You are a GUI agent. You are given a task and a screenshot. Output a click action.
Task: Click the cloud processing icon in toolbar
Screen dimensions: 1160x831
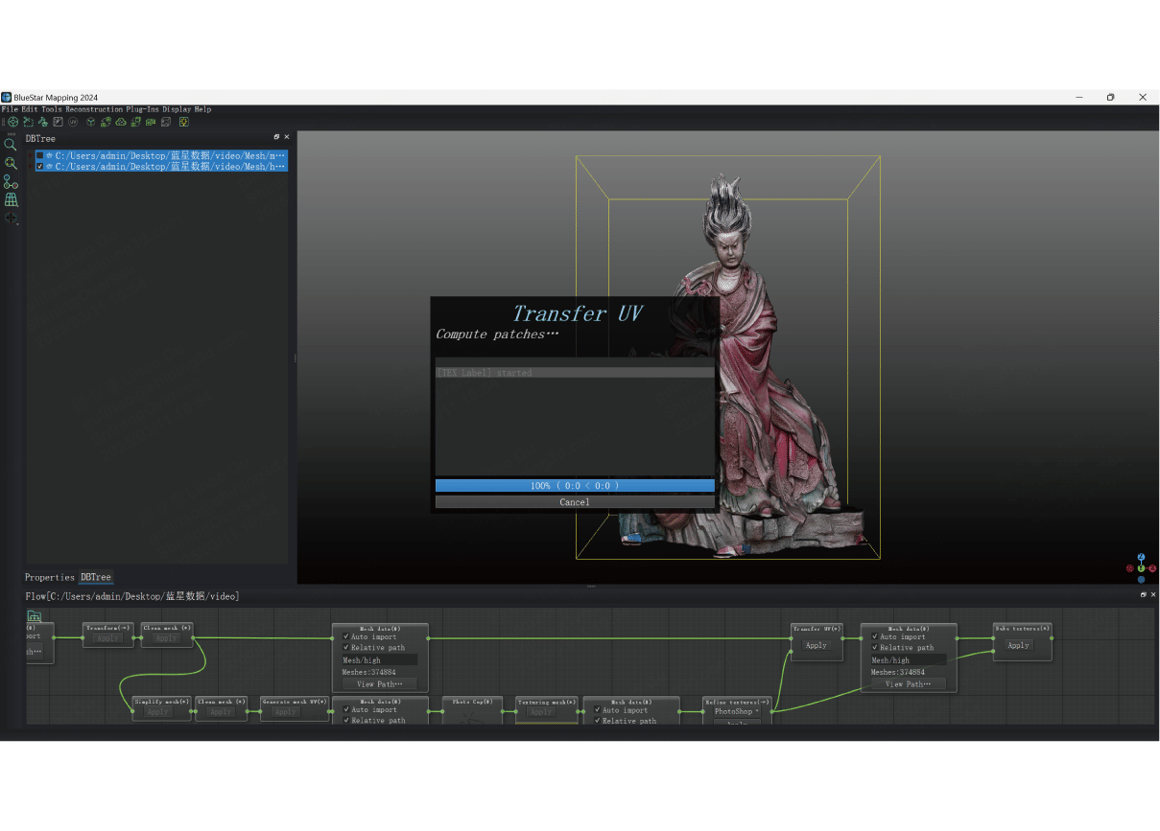coord(120,122)
